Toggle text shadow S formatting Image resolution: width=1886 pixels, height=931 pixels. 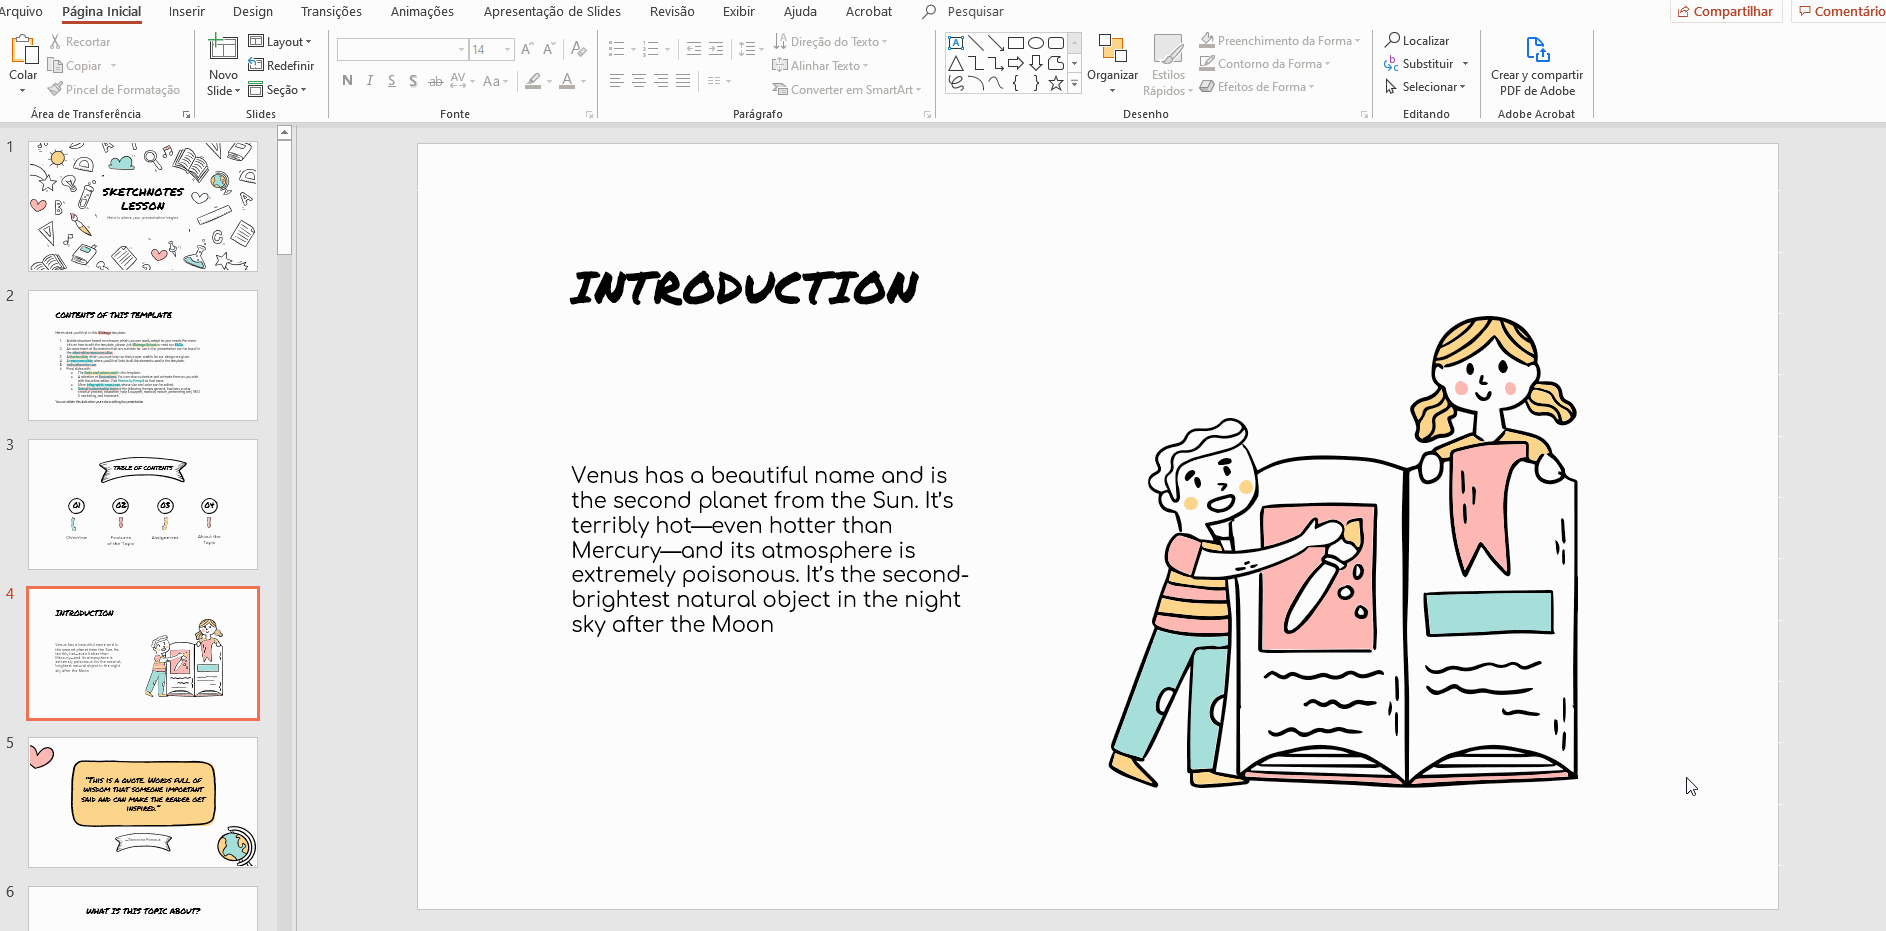[413, 81]
